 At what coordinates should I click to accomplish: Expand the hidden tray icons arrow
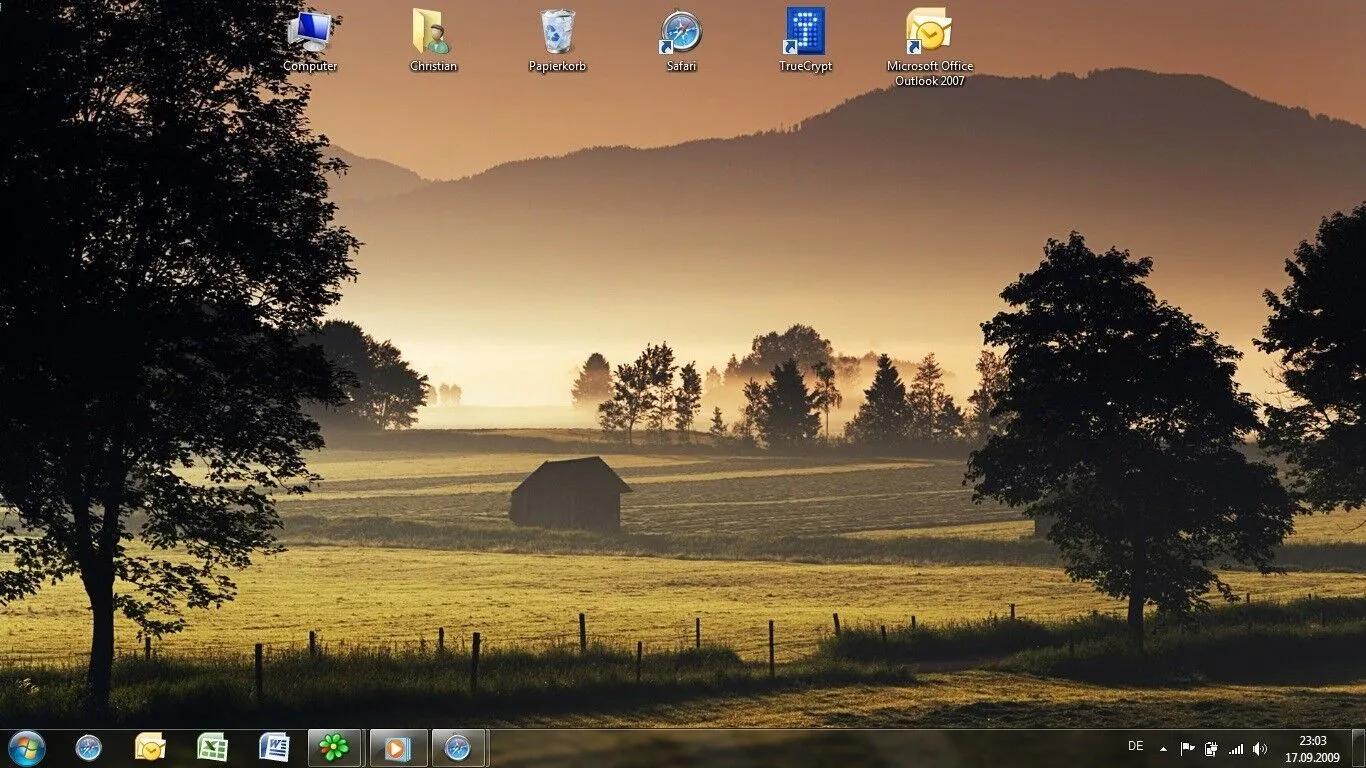pos(1163,748)
